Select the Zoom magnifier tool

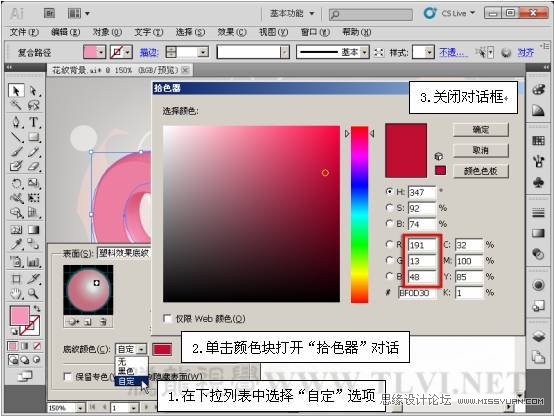coord(34,293)
